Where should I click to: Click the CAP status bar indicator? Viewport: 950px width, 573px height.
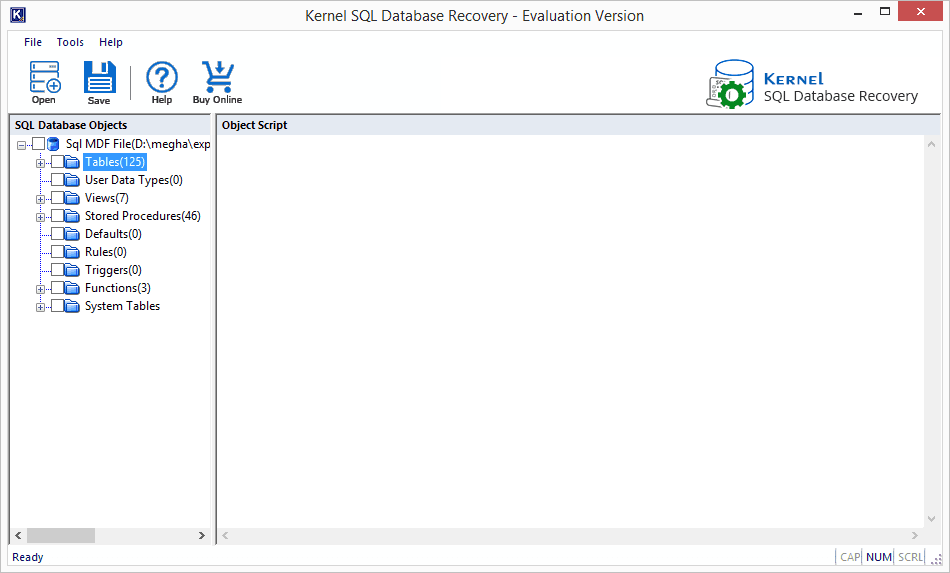point(850,557)
